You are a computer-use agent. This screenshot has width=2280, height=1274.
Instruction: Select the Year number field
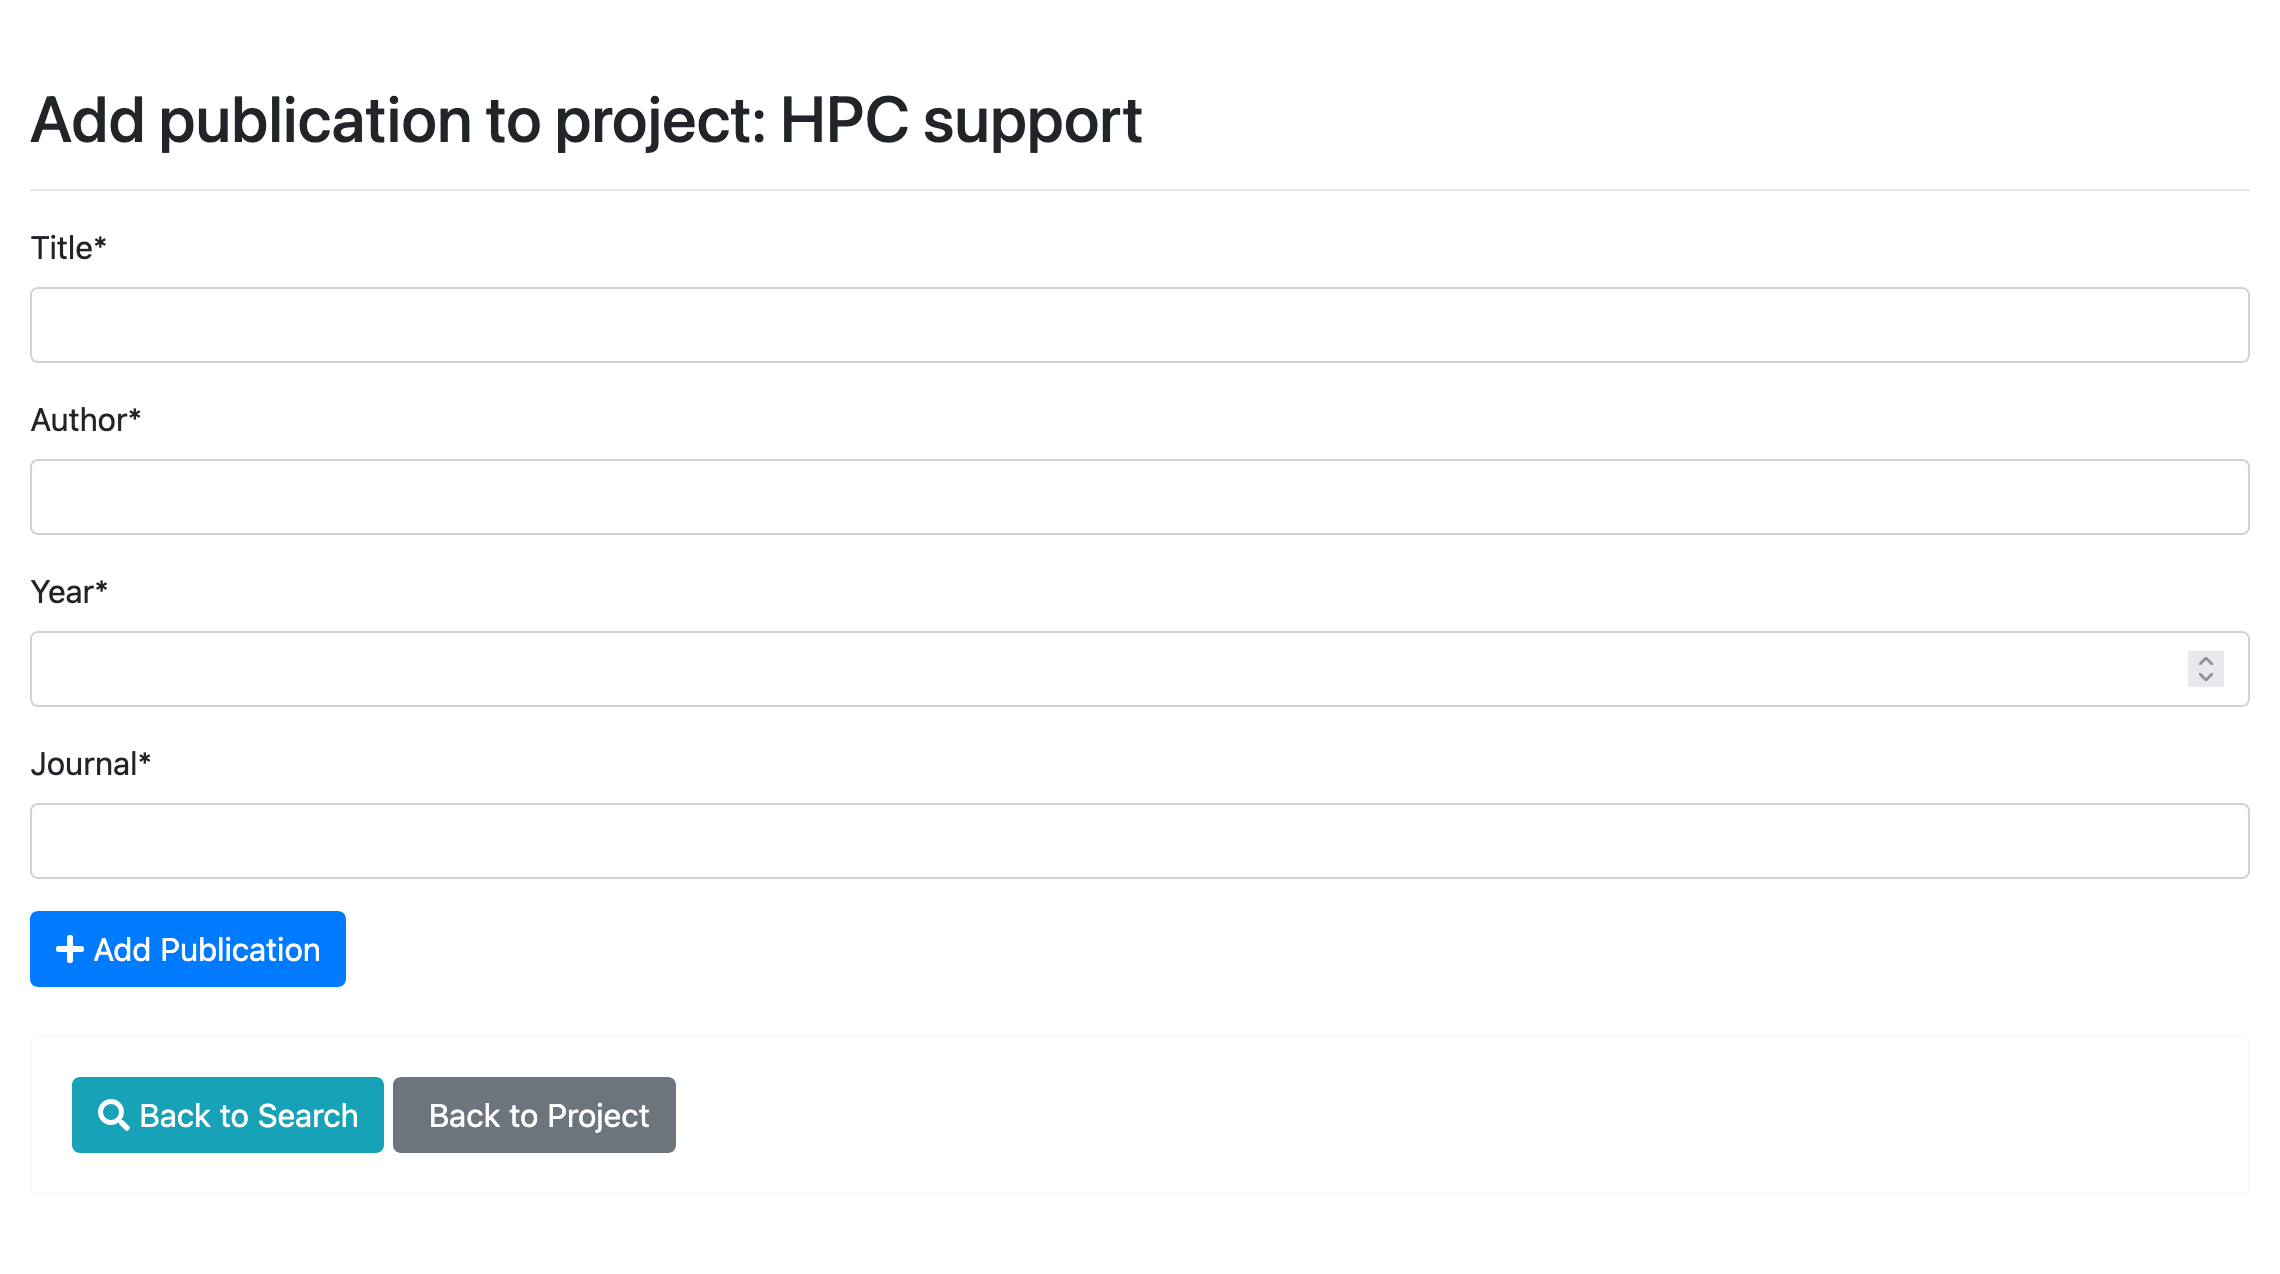click(1100, 669)
